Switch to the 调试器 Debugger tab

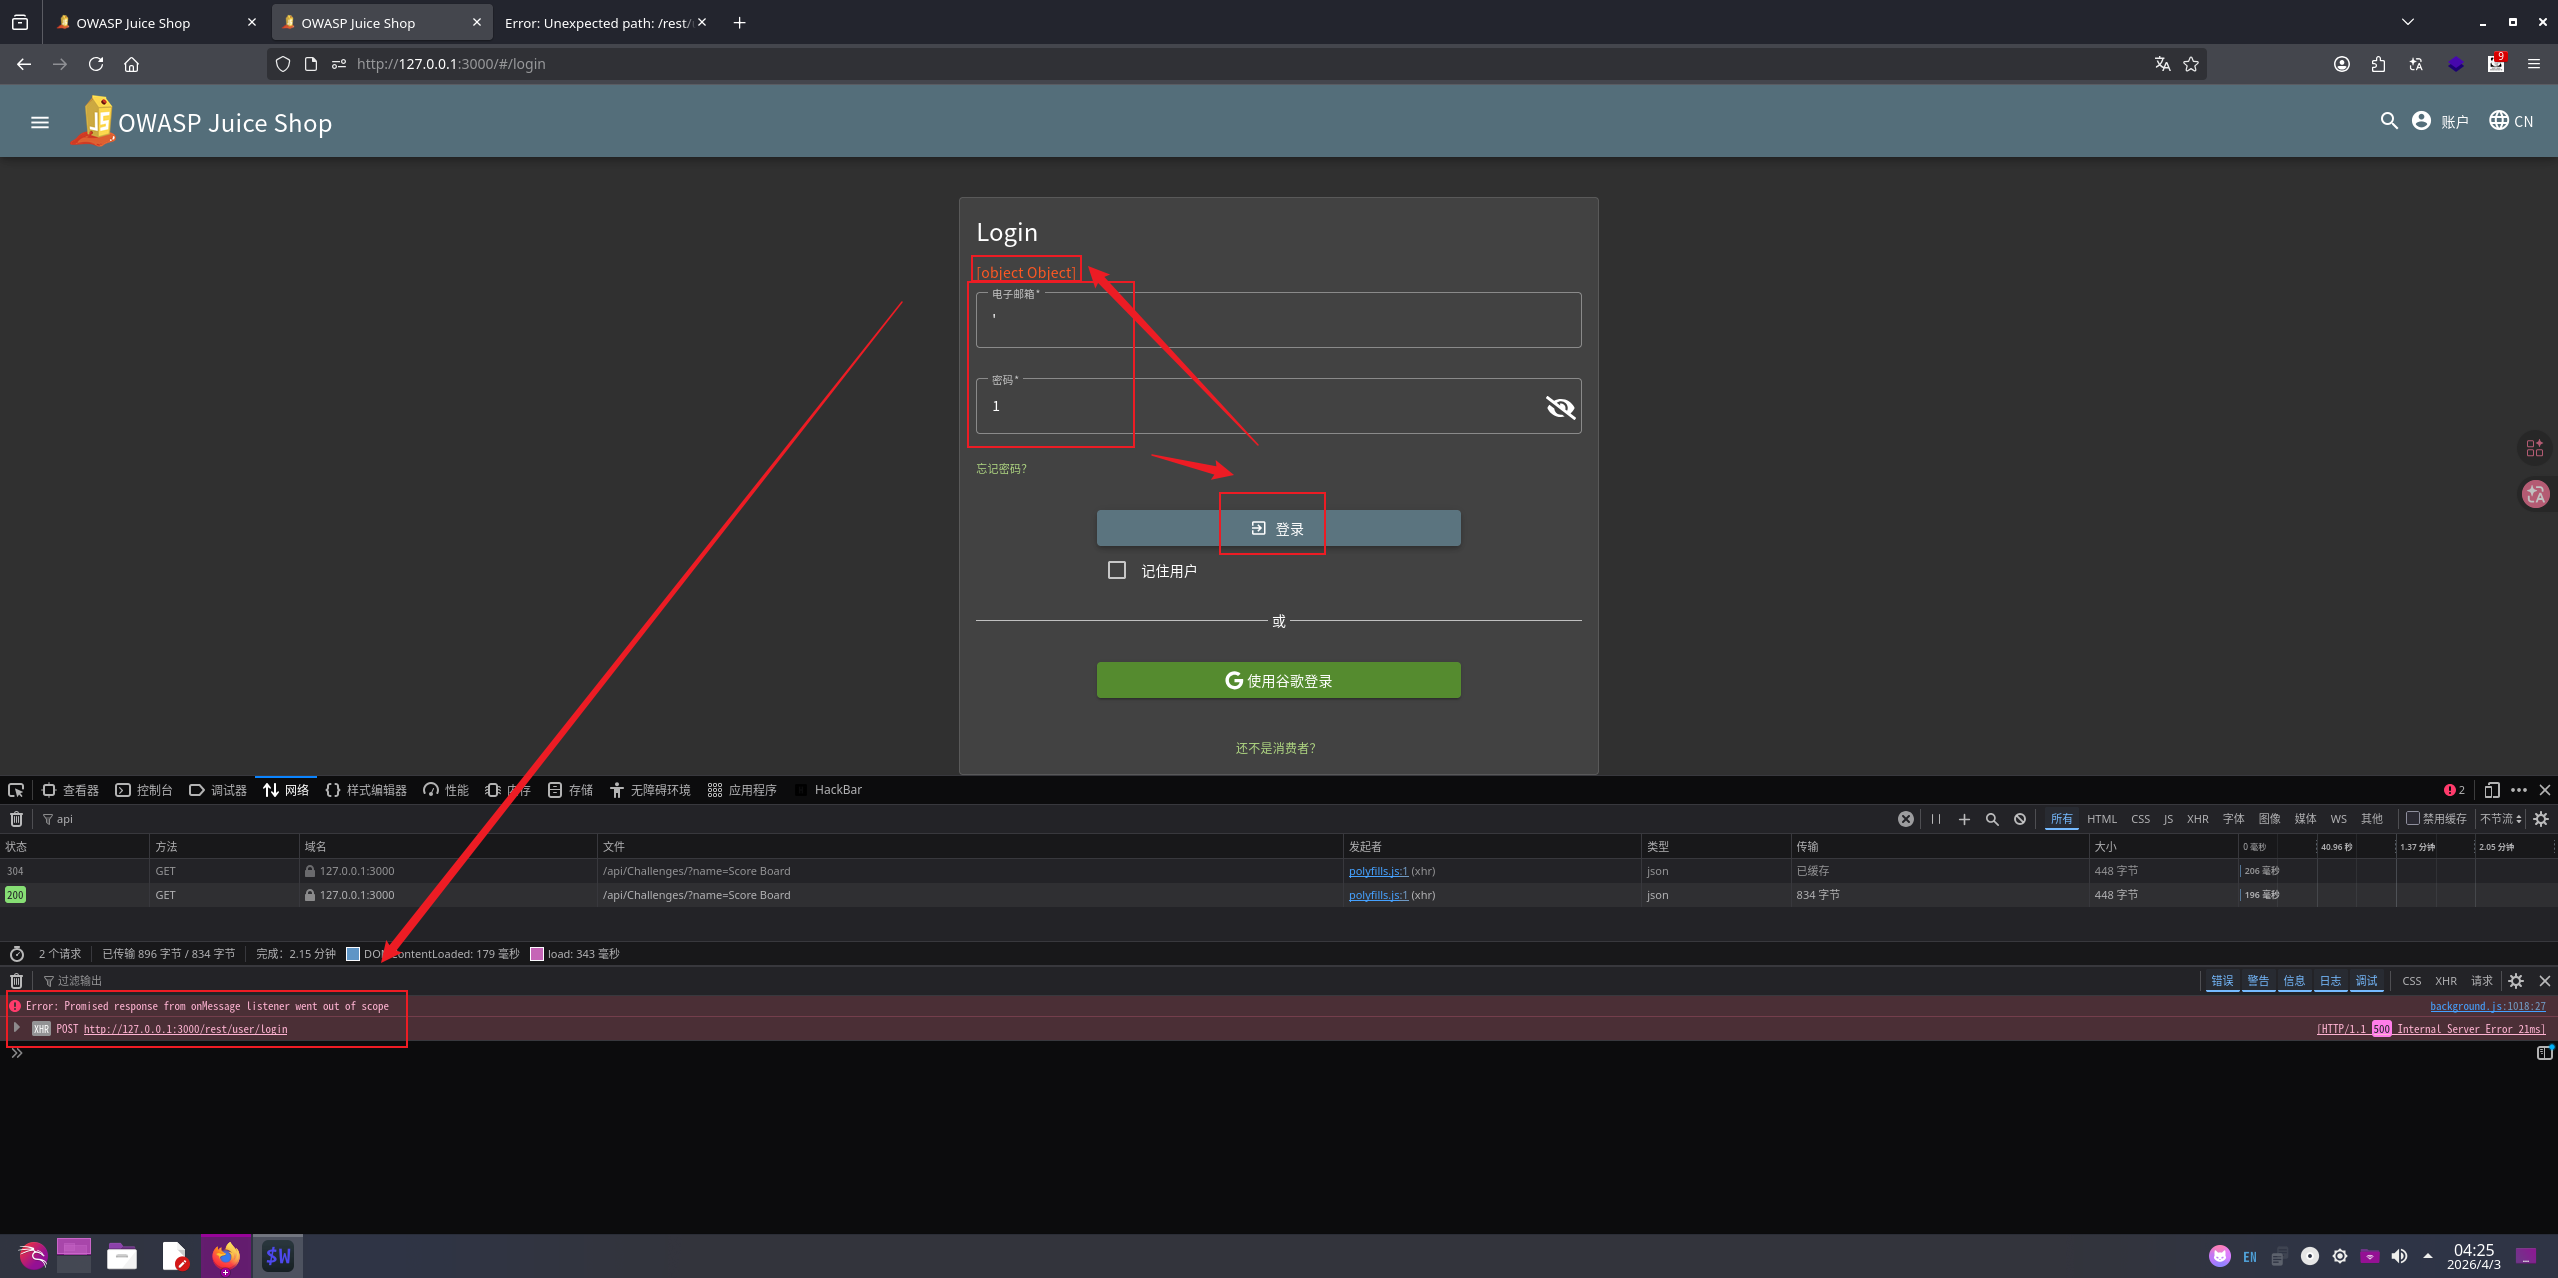218,790
